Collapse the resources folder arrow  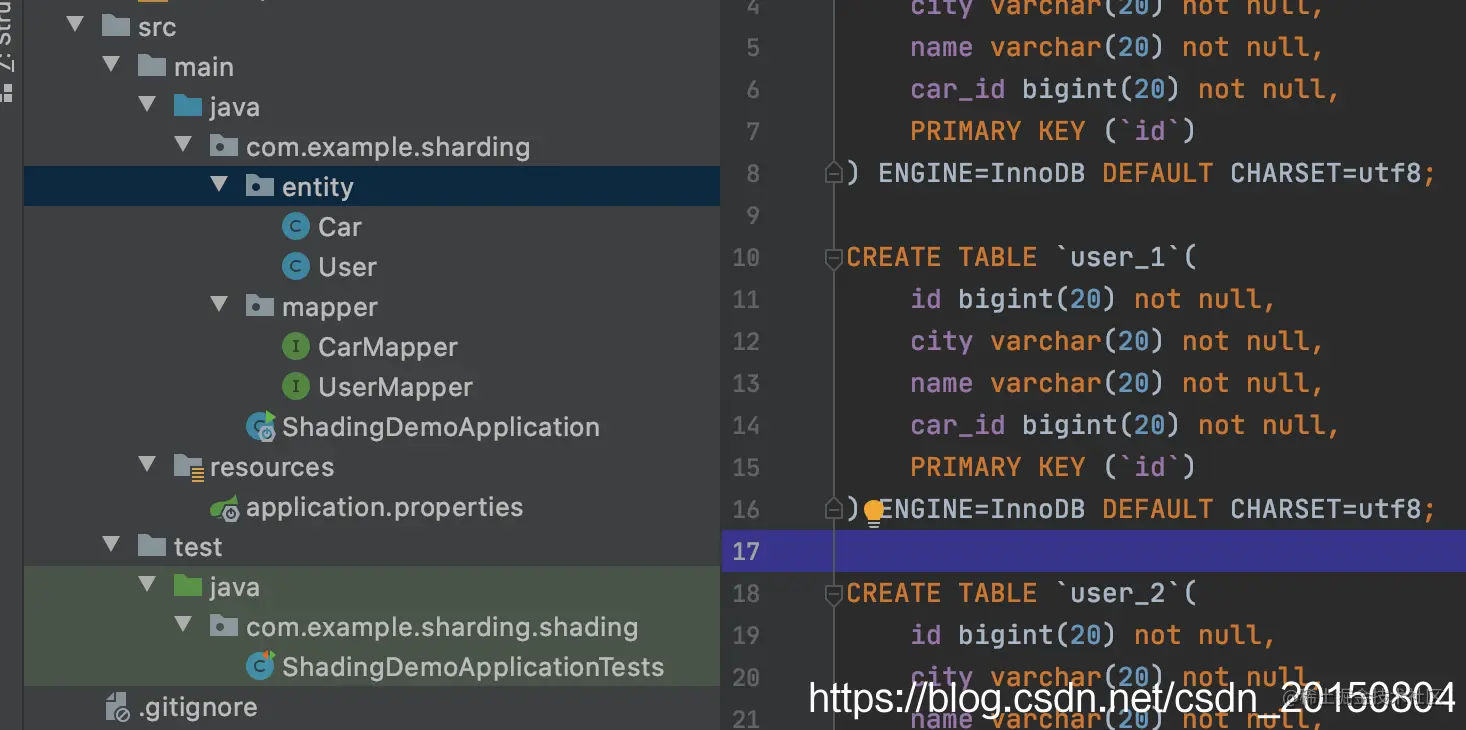(148, 466)
